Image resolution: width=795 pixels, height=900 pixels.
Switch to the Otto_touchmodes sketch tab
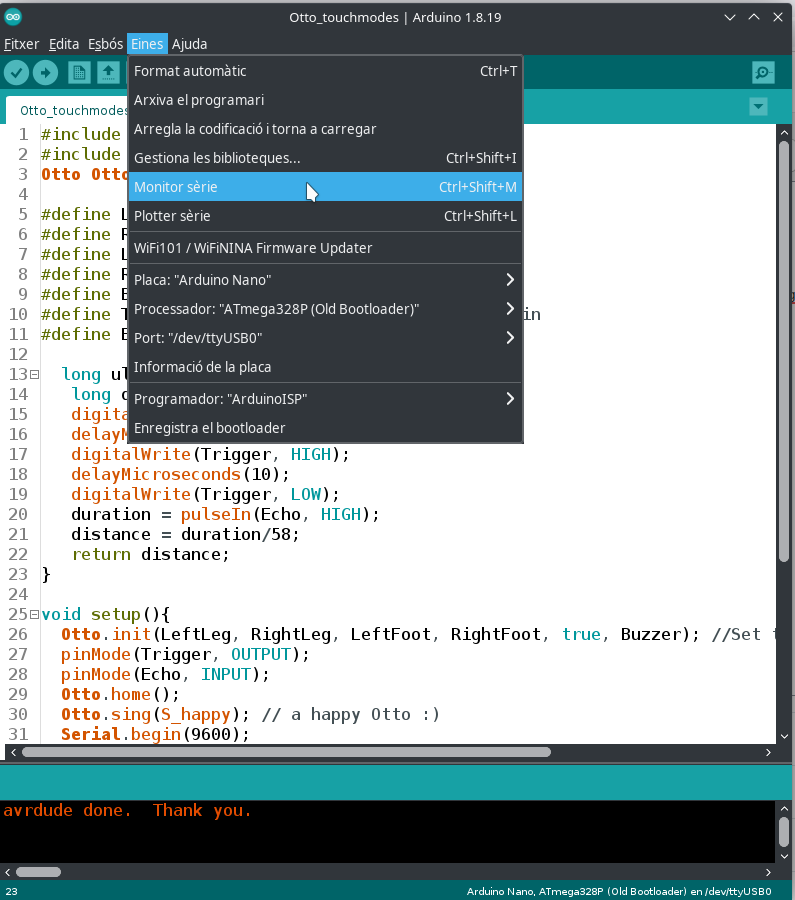click(x=72, y=110)
